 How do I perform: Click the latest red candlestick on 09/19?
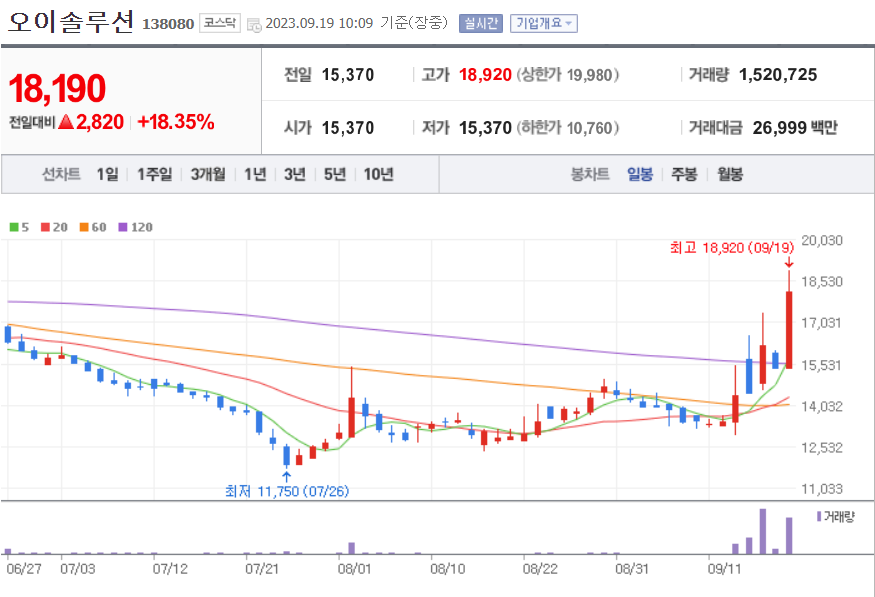coord(789,329)
